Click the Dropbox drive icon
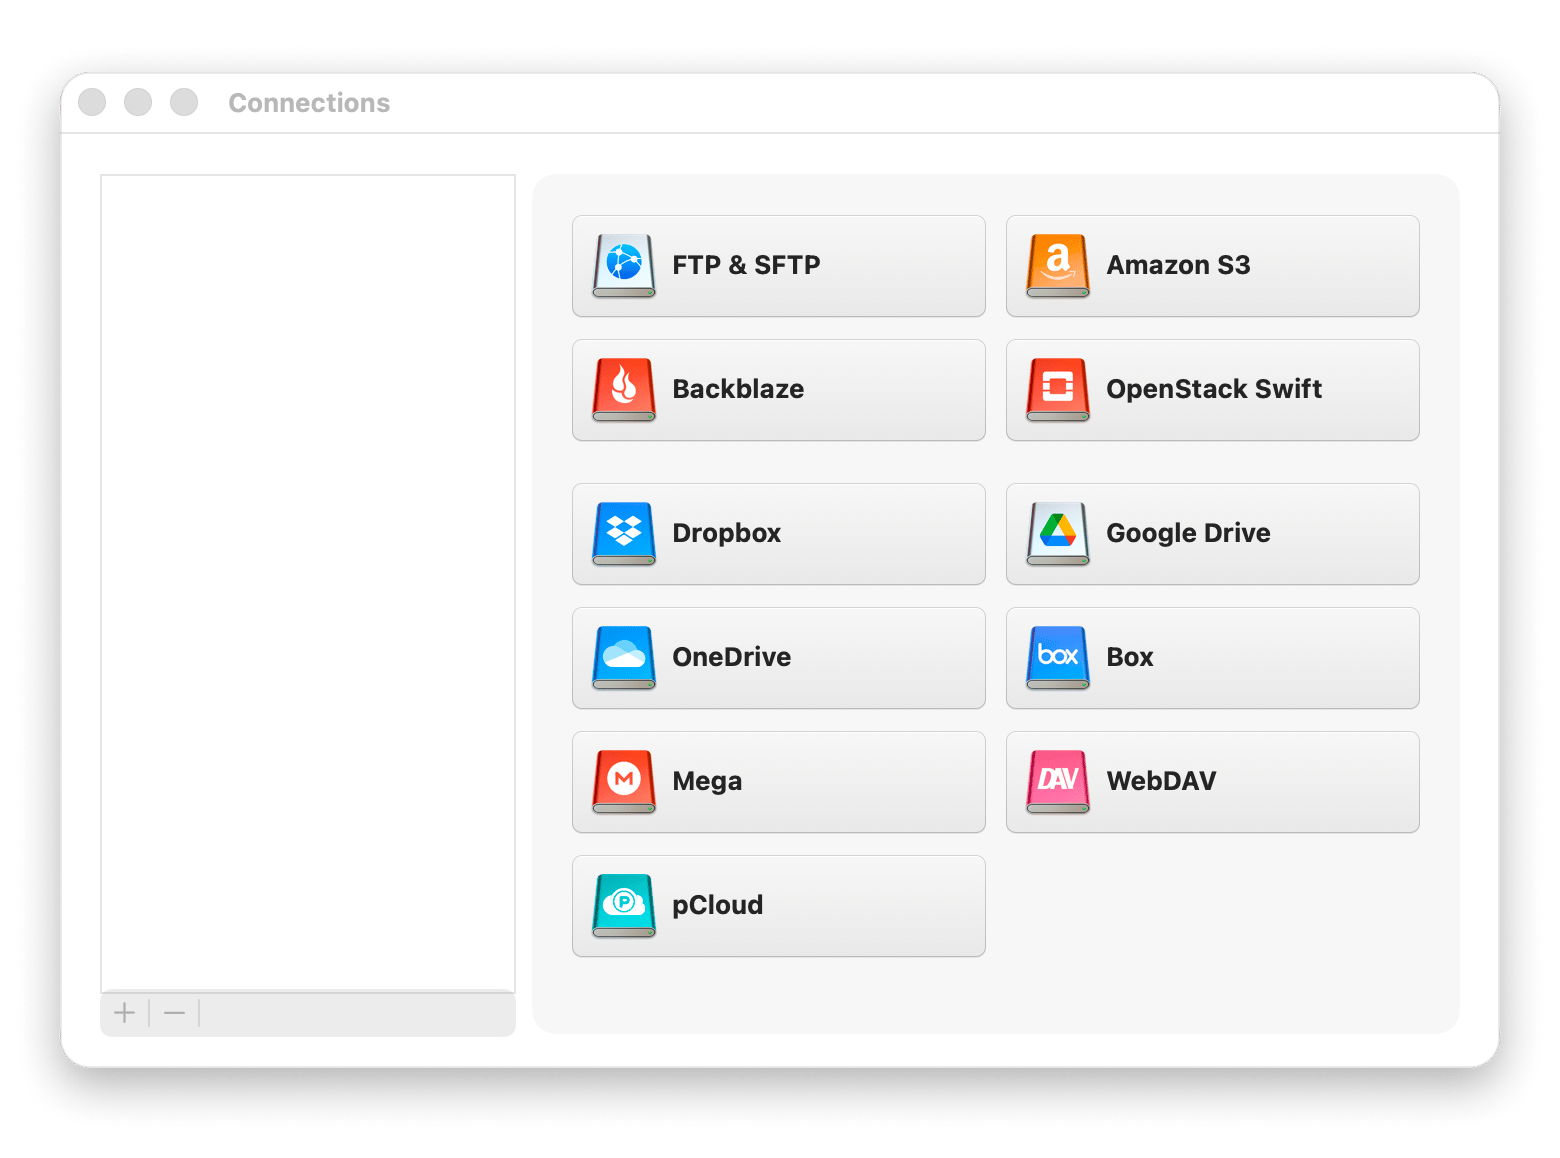Image resolution: width=1560 pixels, height=1158 pixels. coord(624,534)
